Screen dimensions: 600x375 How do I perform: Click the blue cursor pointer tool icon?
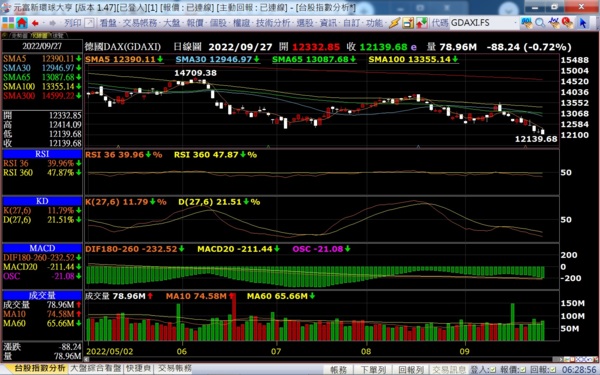point(583,23)
